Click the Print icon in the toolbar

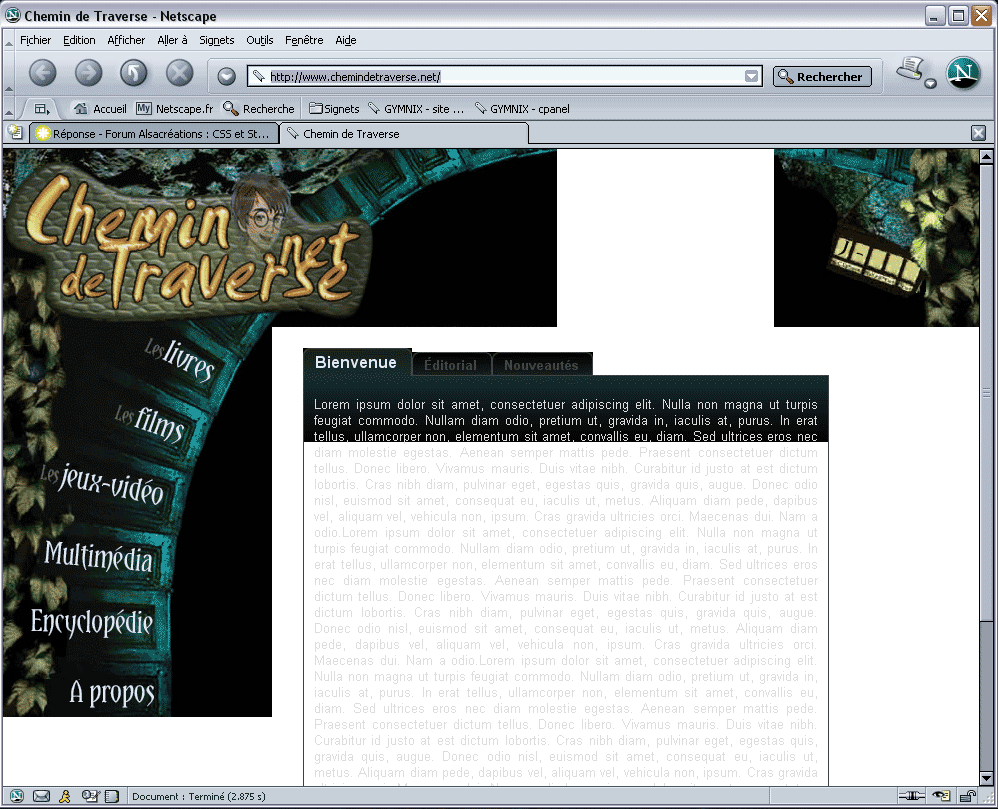click(x=910, y=69)
